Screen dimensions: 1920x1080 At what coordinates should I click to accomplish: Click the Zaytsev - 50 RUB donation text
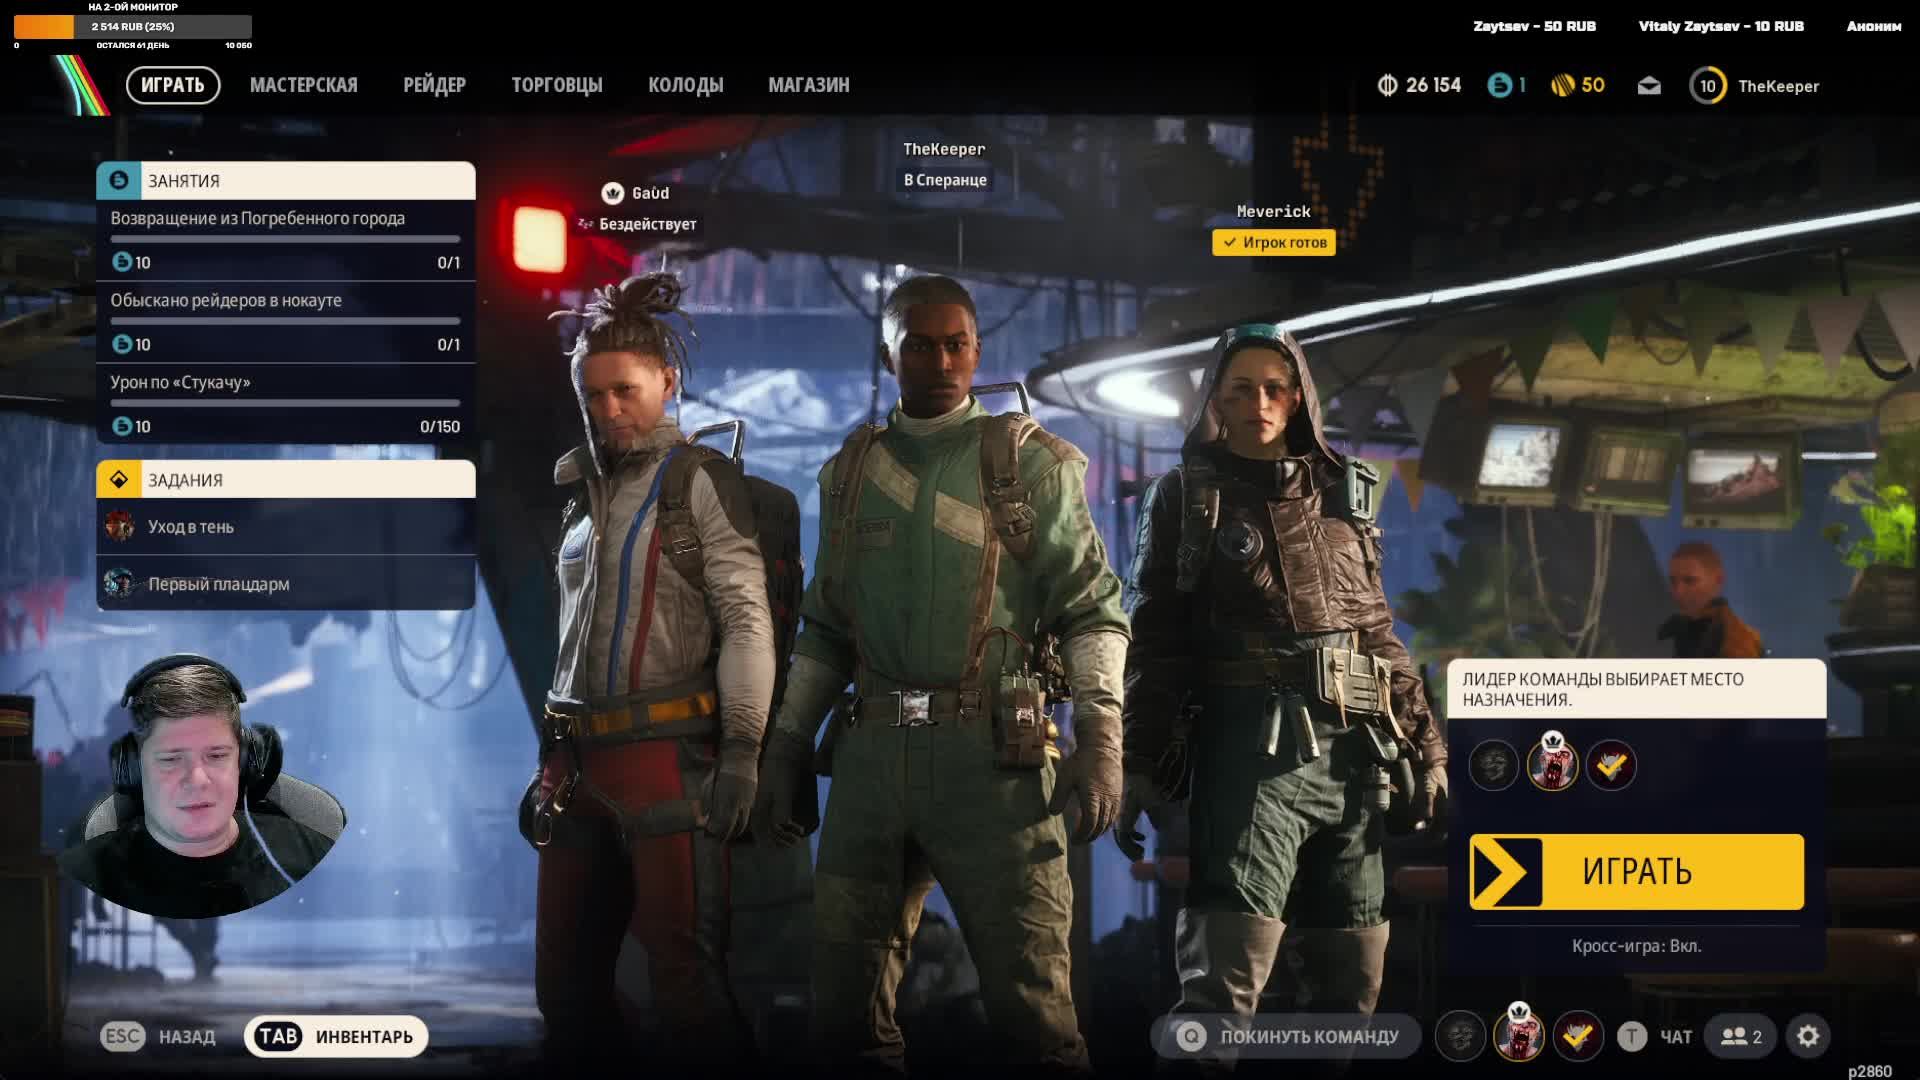pyautogui.click(x=1534, y=26)
